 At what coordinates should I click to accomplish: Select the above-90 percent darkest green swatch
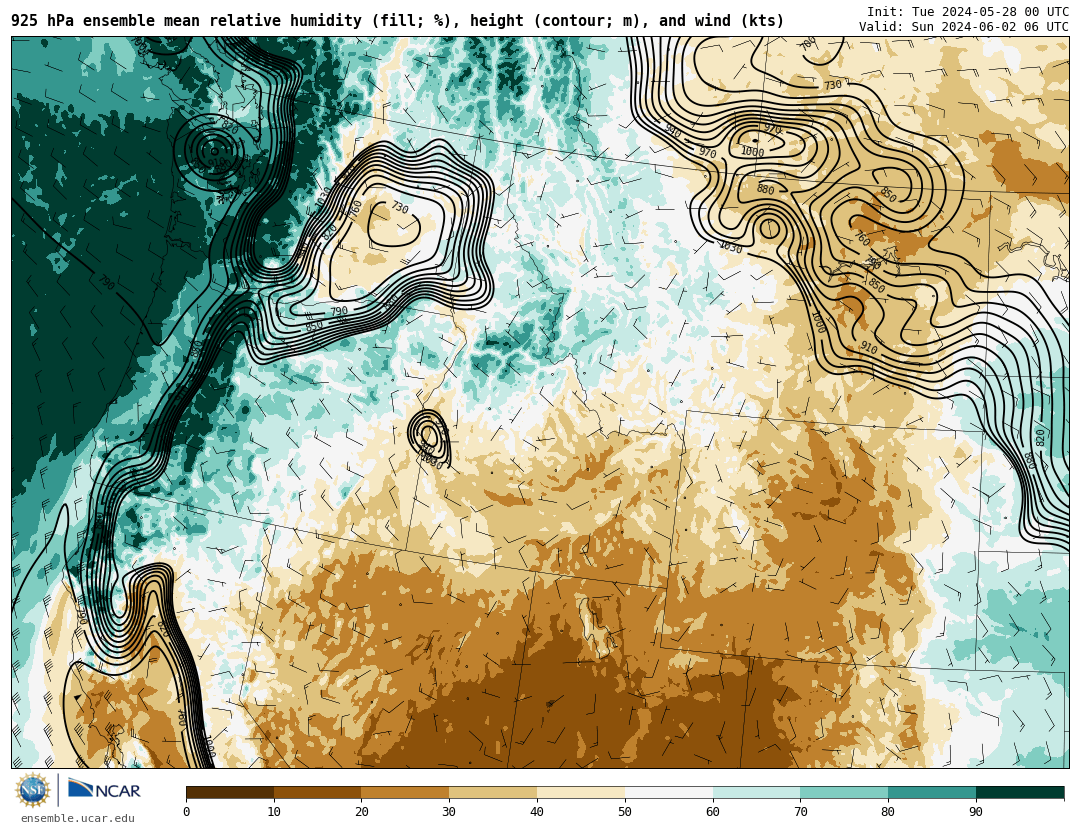click(x=1020, y=793)
